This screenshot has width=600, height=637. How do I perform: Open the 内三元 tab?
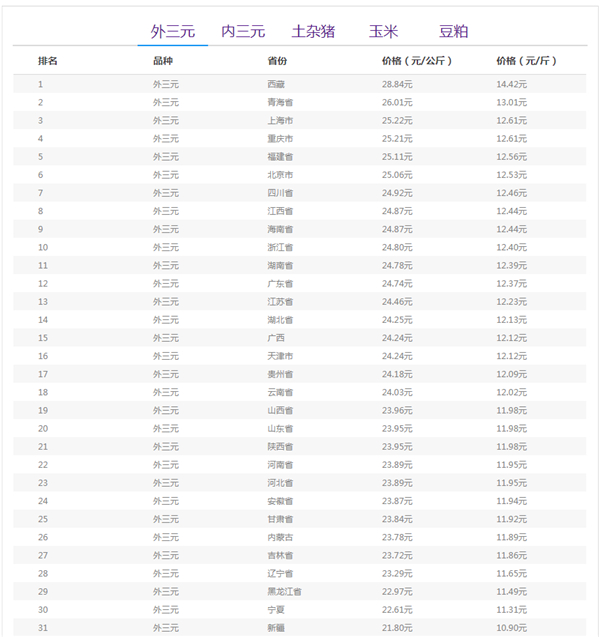click(243, 31)
